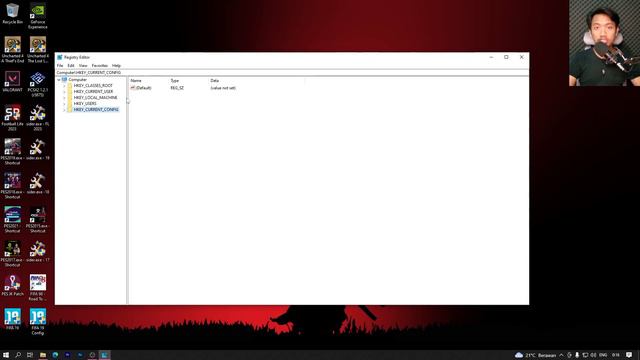Show hidden system tray icons
The height and width of the screenshot is (360, 640).
561,355
